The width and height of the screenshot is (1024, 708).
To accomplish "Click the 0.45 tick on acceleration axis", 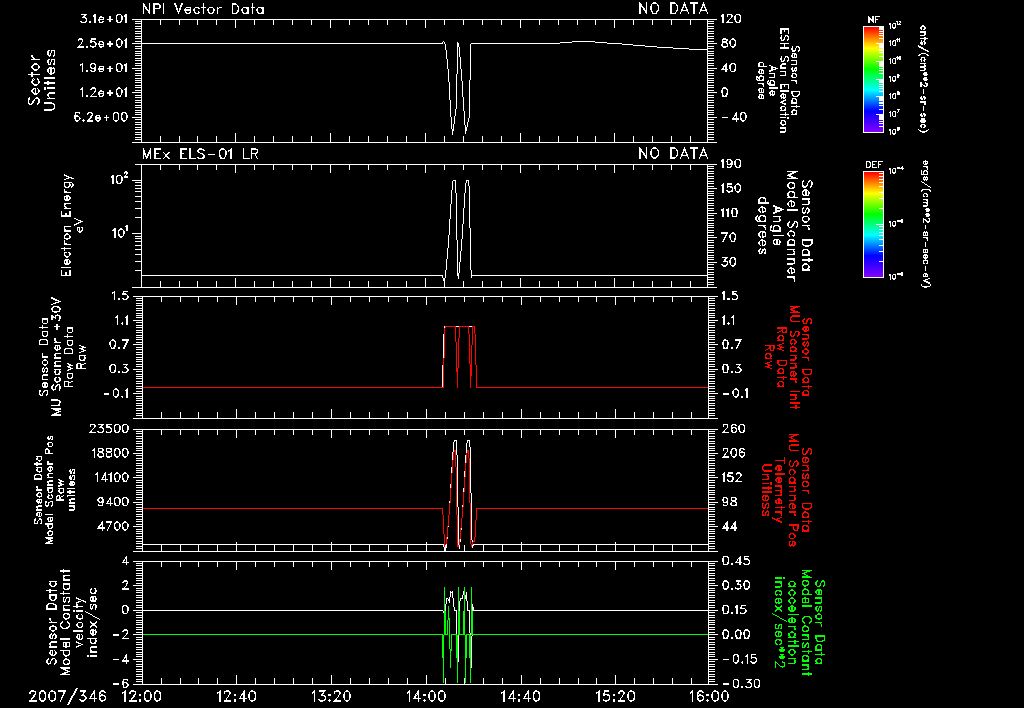I will coord(735,560).
